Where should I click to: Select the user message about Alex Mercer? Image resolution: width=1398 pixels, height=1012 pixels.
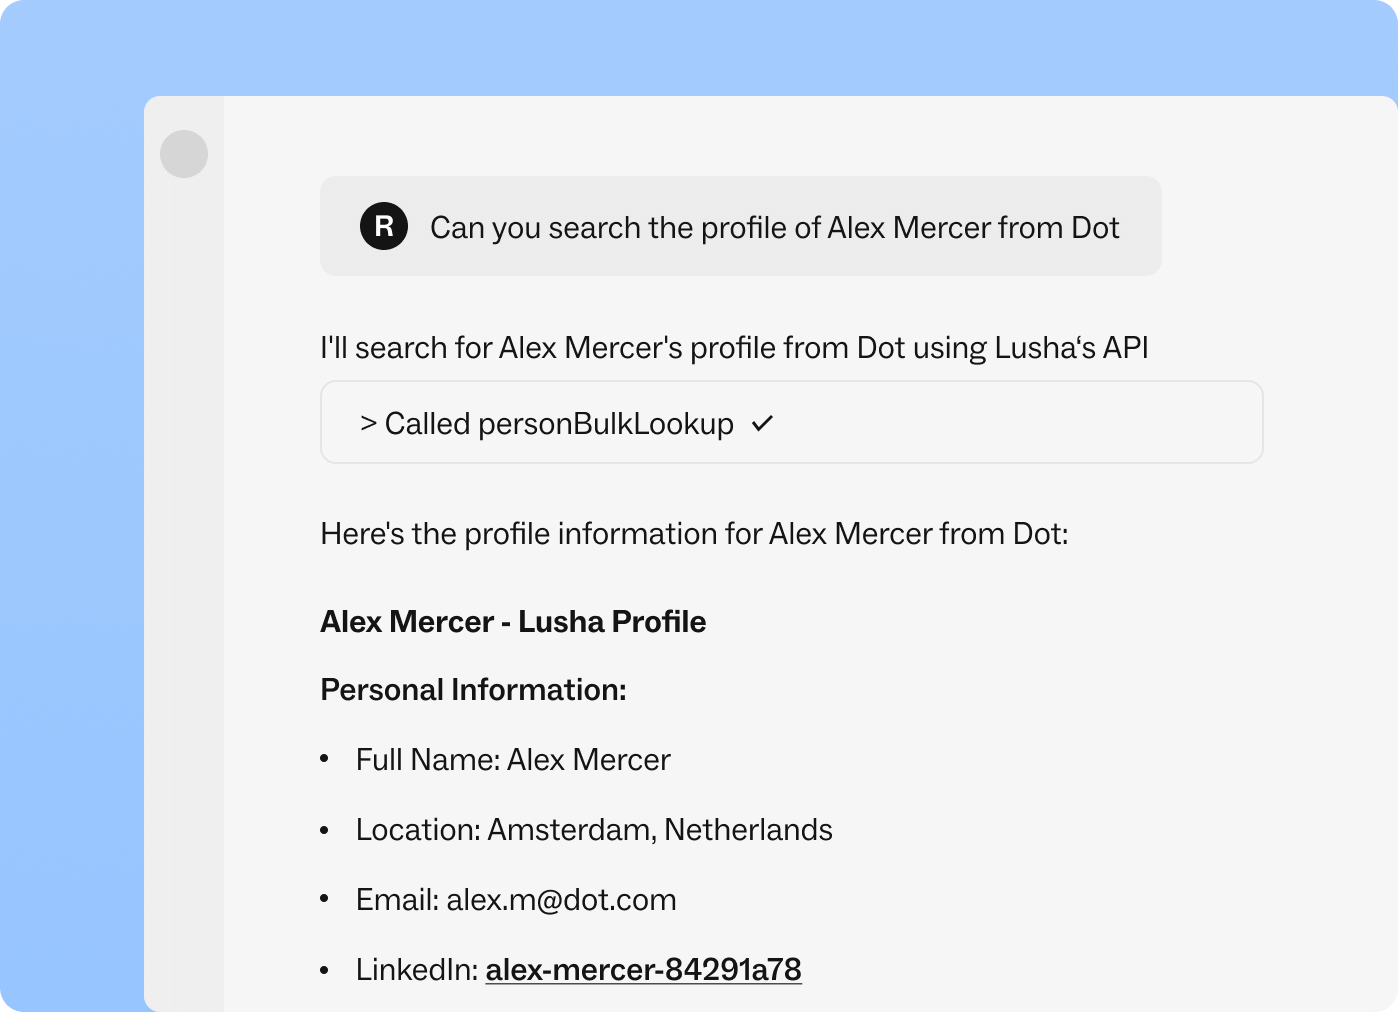click(741, 226)
